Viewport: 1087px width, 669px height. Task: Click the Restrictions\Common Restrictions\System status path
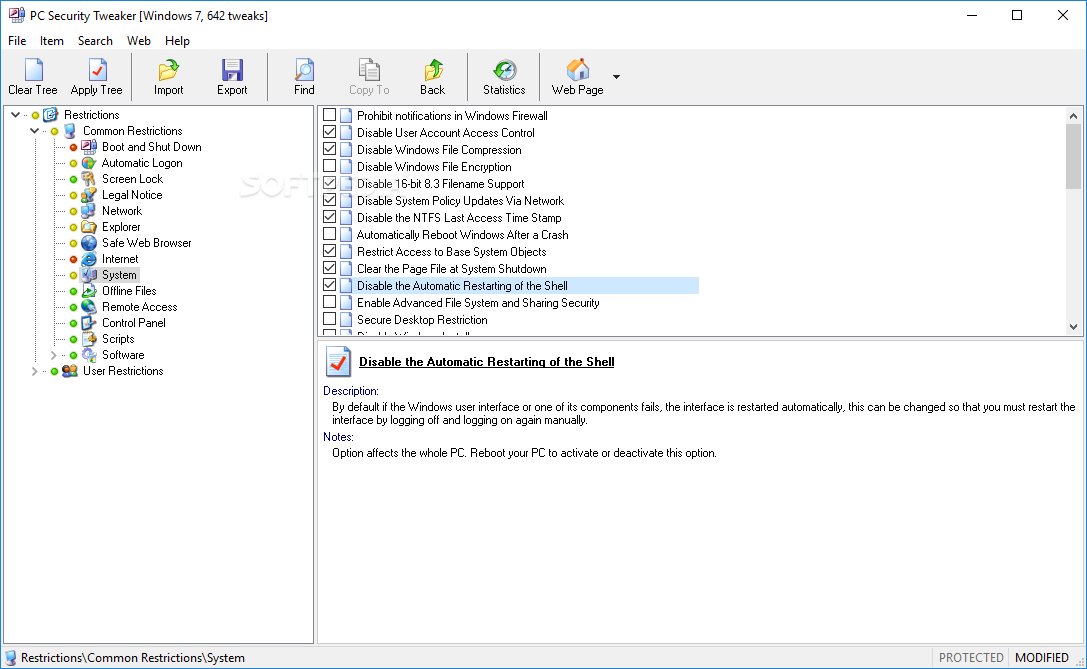132,658
